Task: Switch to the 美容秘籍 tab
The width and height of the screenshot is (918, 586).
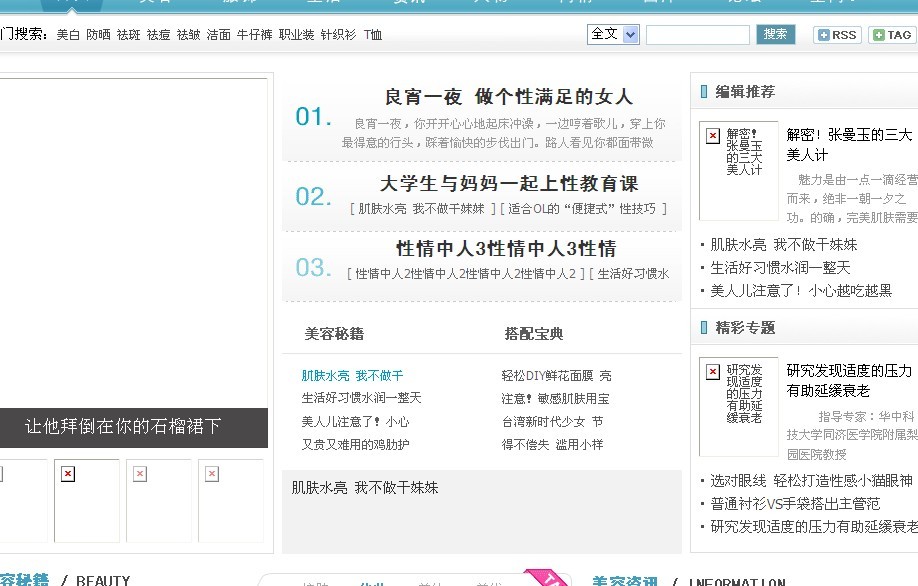Action: [334, 334]
